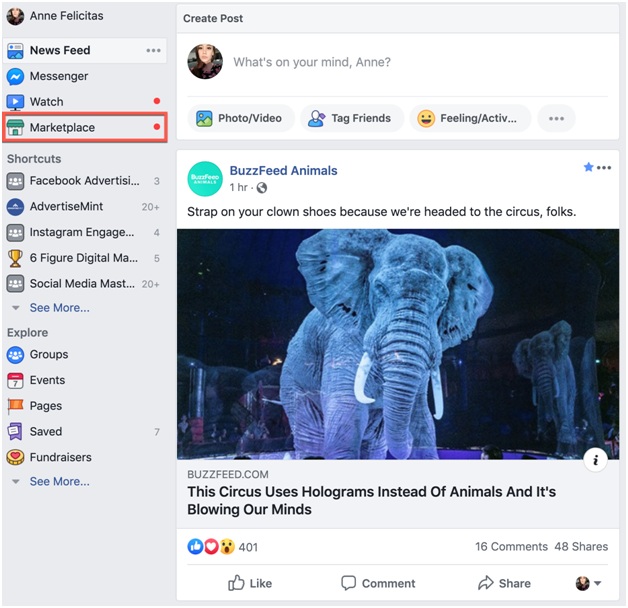The image size is (628, 608).
Task: Open the profile picker dropdown beside Share
Action: (x=588, y=583)
